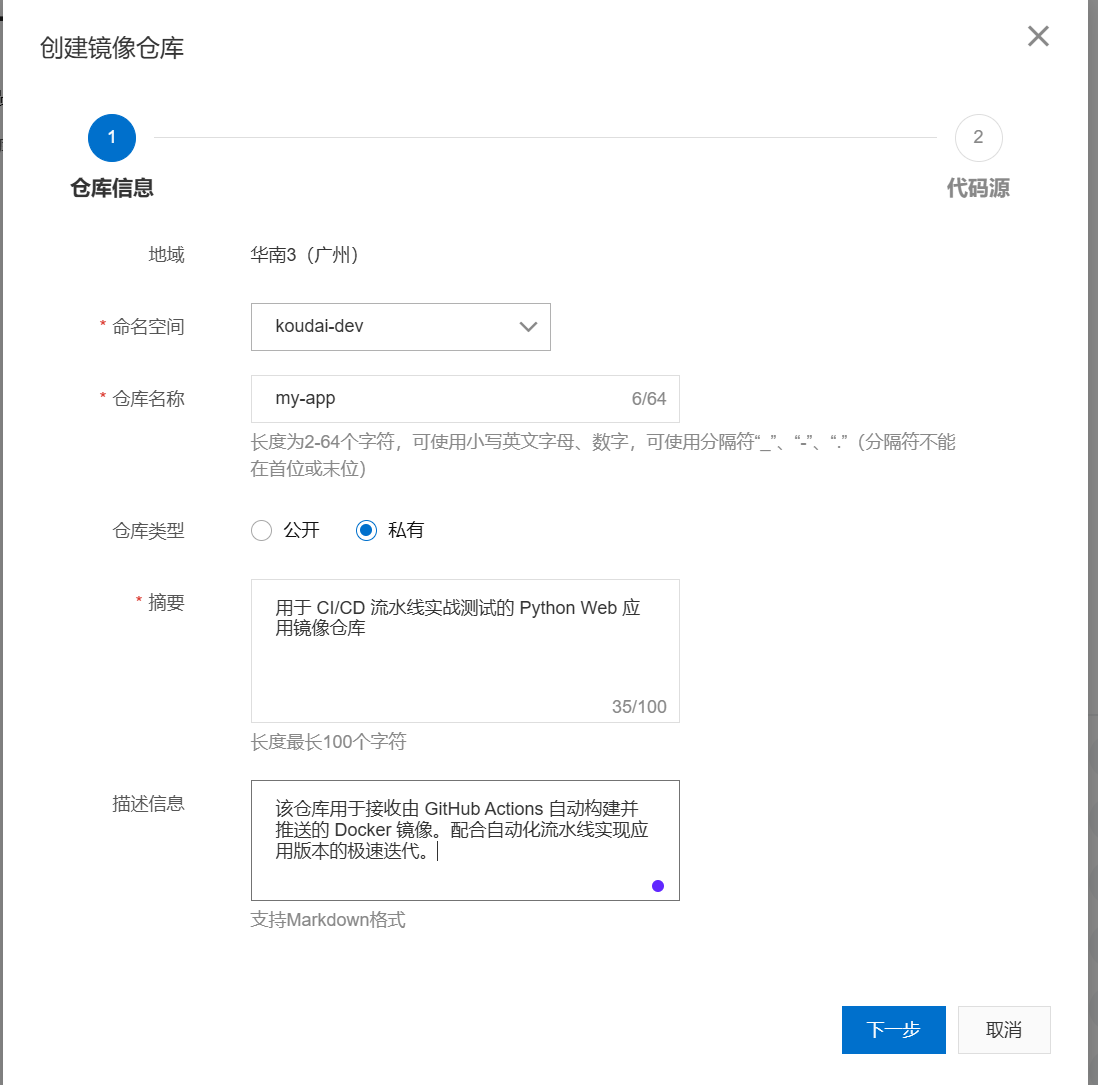1098x1085 pixels.
Task: Close the 创建镜像仓库 dialog with X
Action: (x=1038, y=36)
